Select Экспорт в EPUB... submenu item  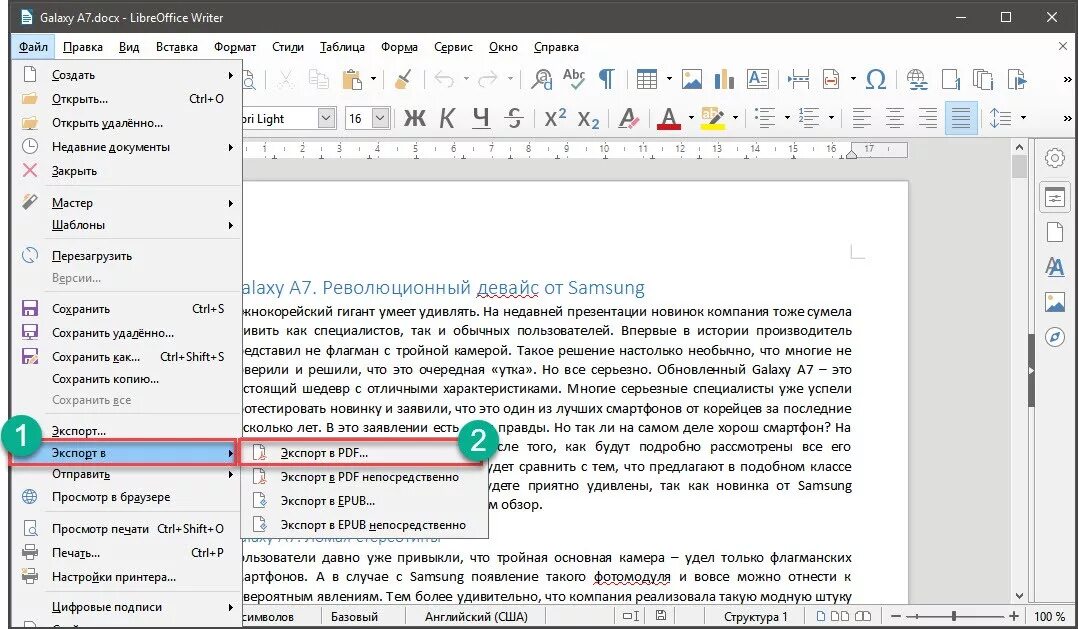tap(364, 500)
